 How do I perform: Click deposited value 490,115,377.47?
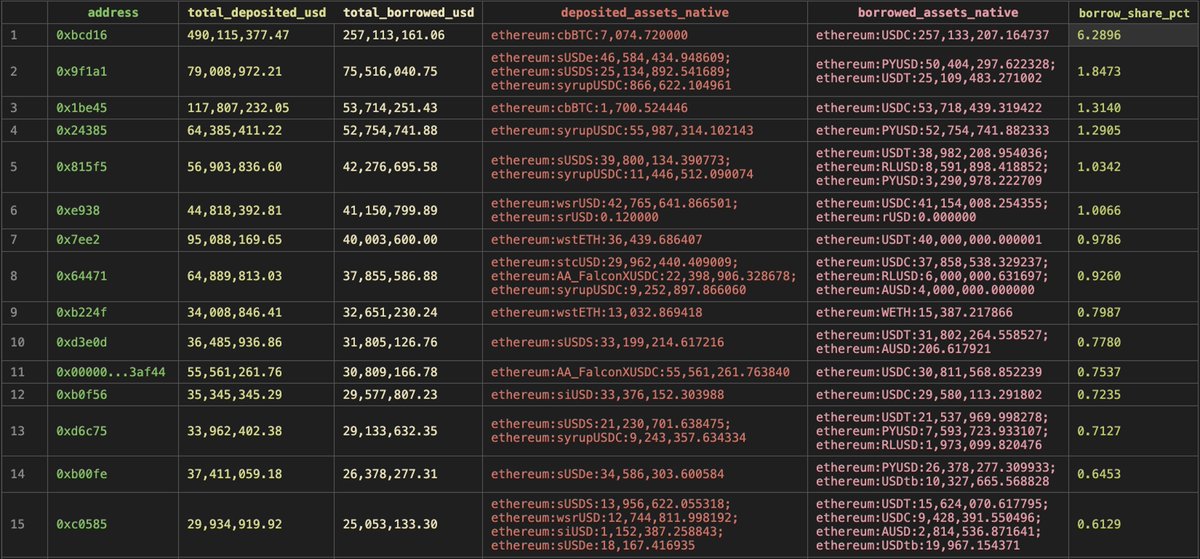[239, 34]
